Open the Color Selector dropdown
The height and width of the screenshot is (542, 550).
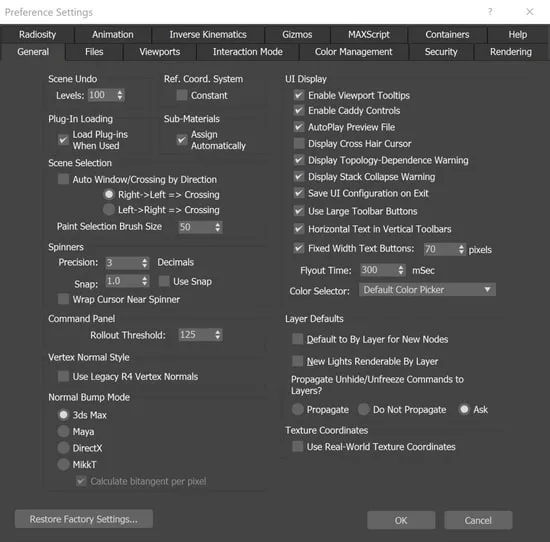(427, 290)
